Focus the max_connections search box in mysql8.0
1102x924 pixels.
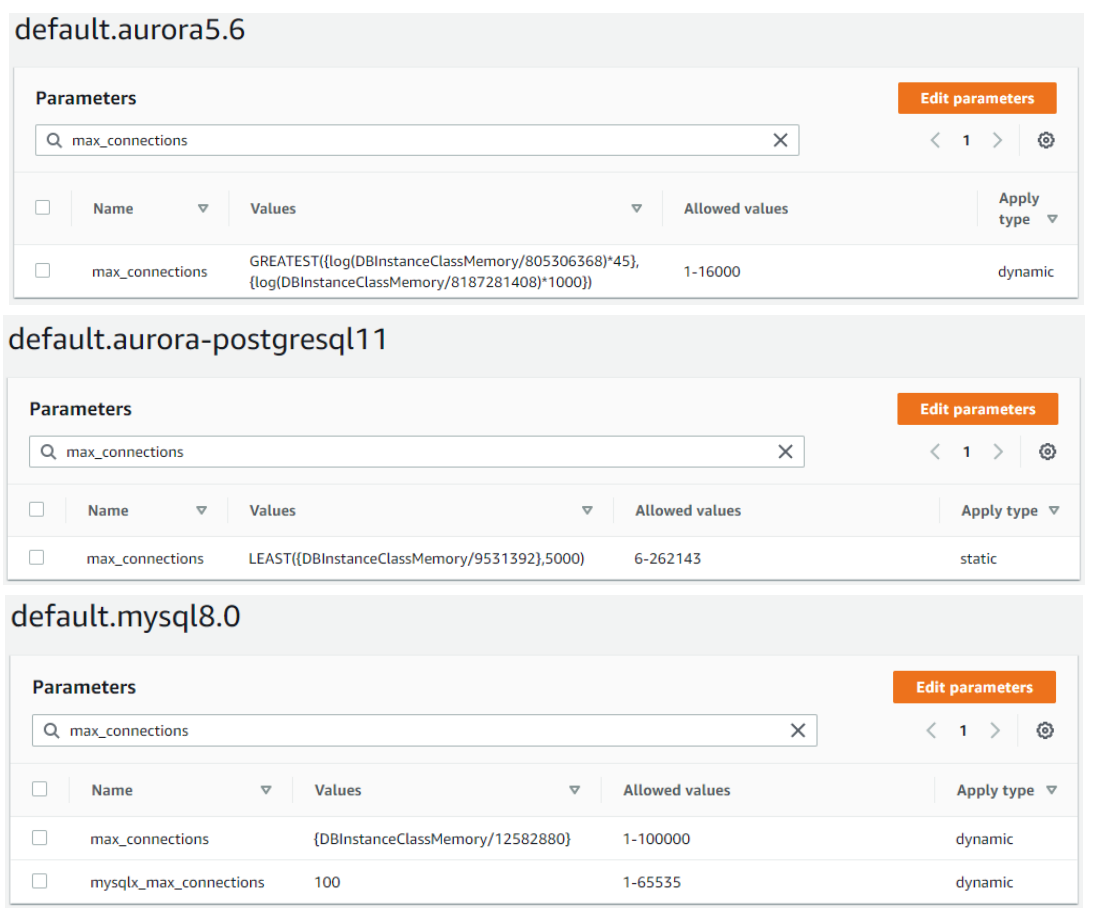click(x=424, y=731)
